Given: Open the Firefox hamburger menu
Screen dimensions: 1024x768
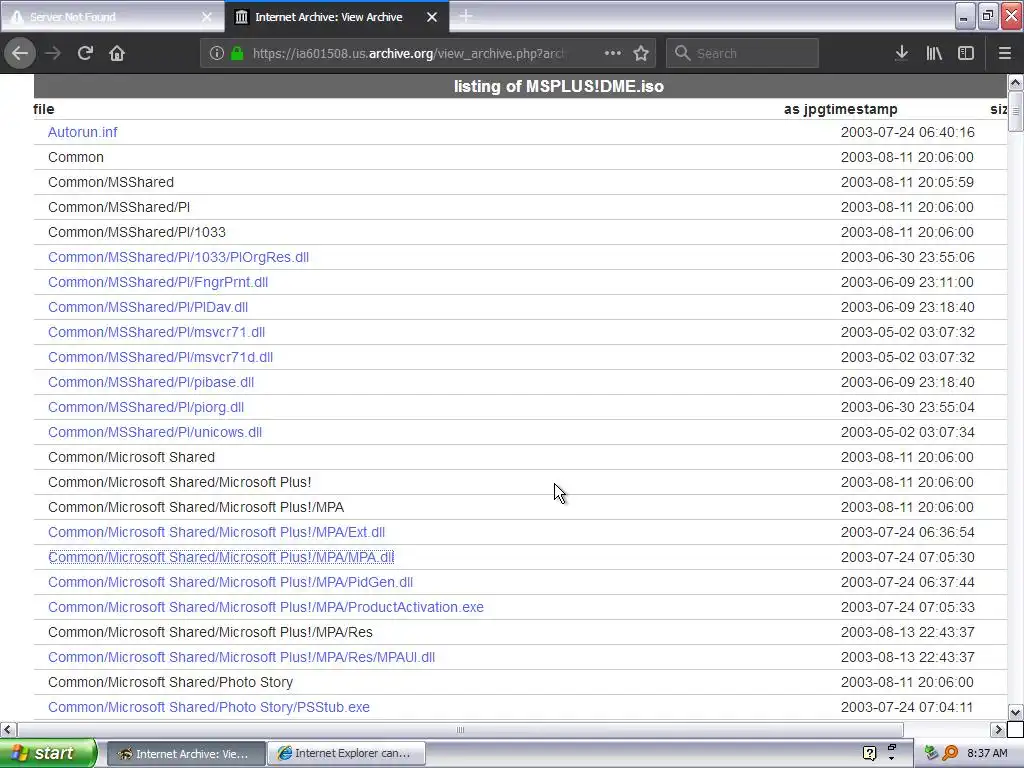Looking at the screenshot, I should pos(1004,53).
